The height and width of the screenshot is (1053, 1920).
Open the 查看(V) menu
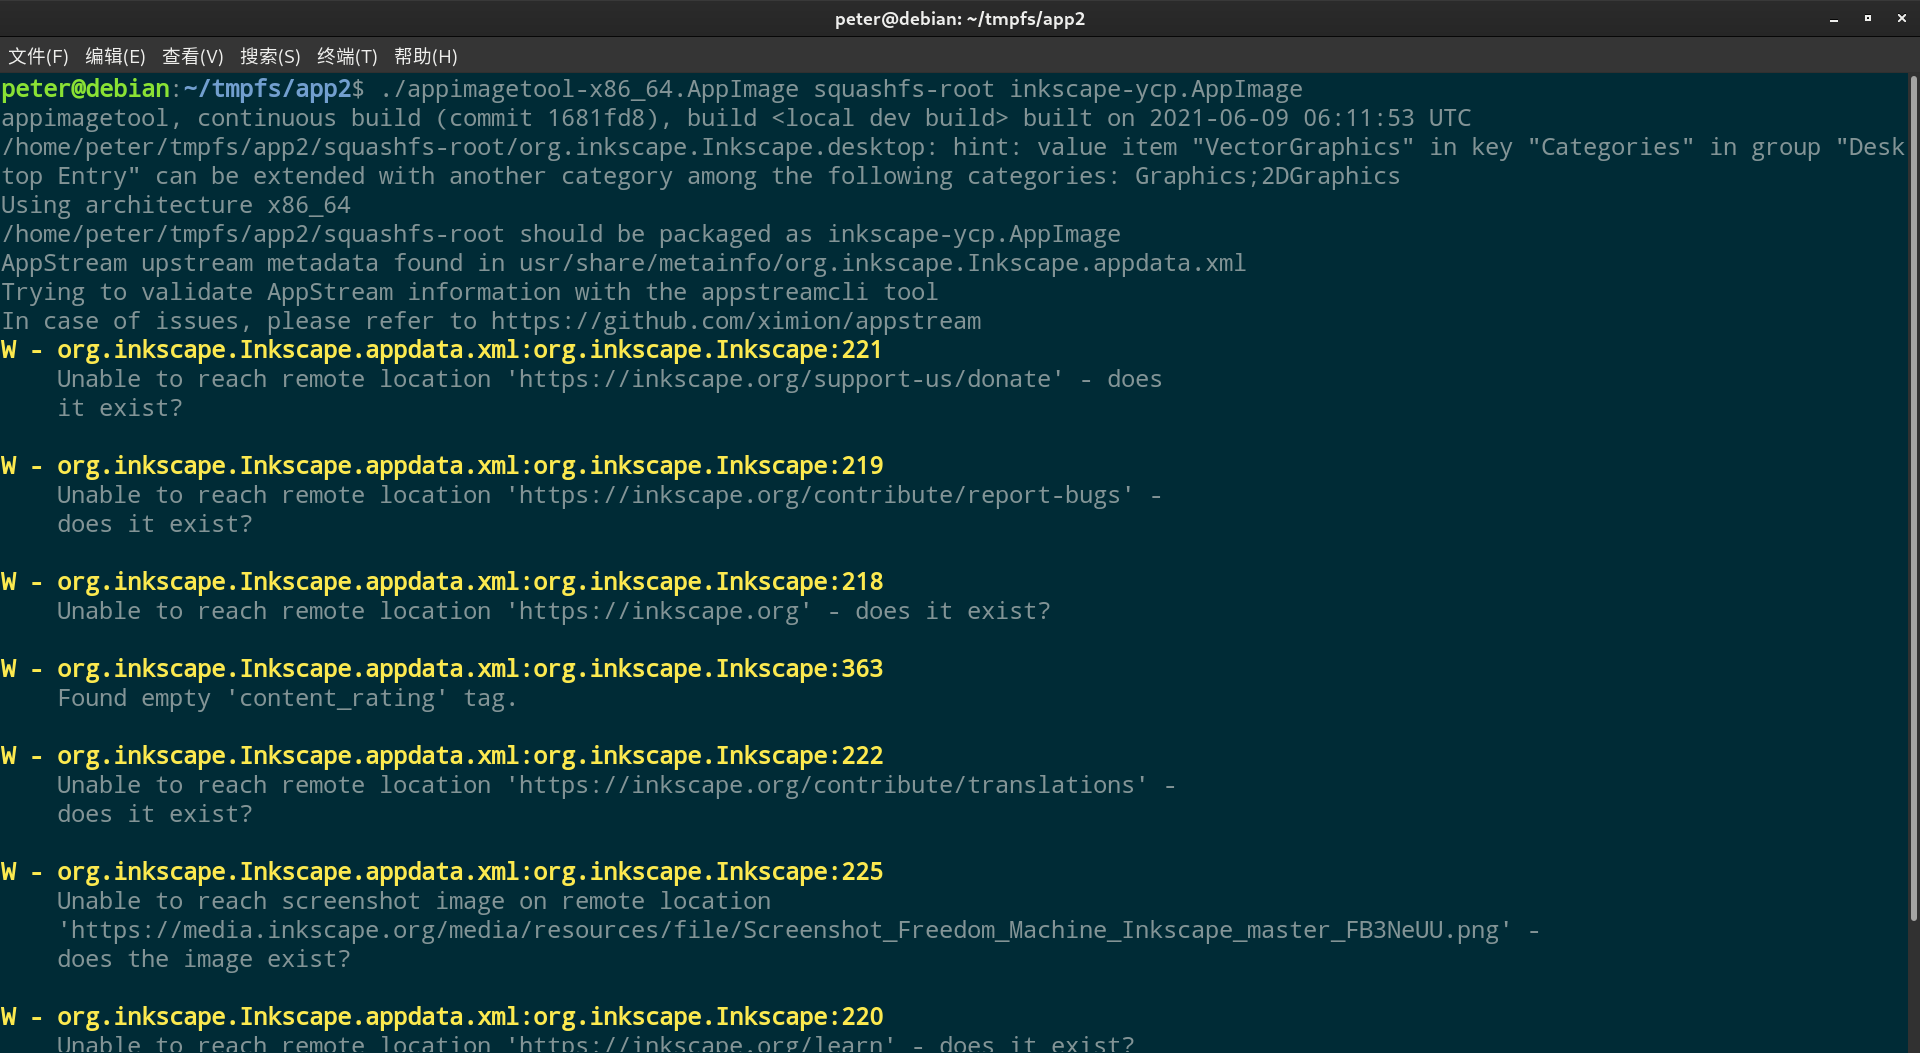pos(192,56)
